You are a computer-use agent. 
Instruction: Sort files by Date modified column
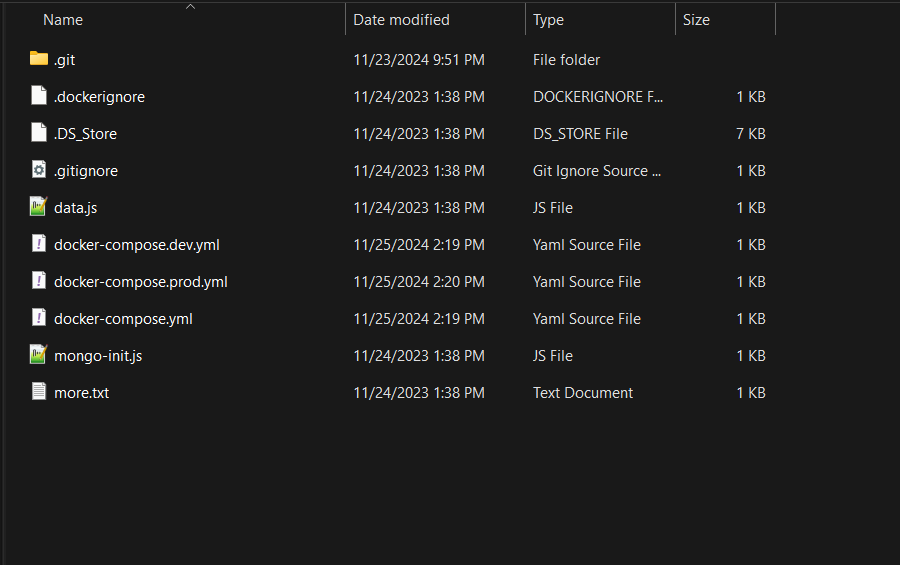pyautogui.click(x=401, y=20)
